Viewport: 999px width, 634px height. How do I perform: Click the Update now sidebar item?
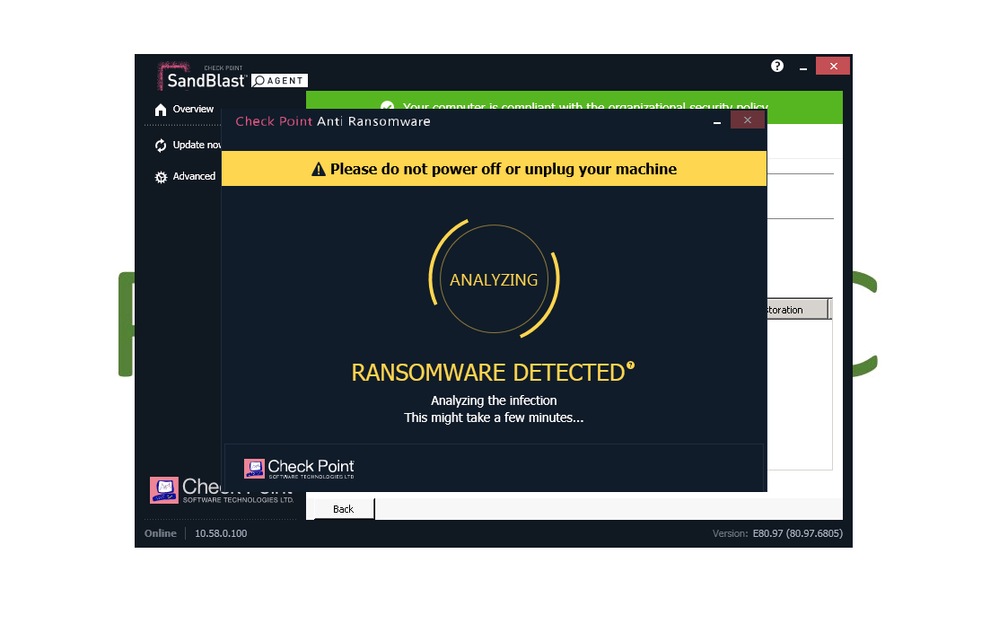pos(187,145)
